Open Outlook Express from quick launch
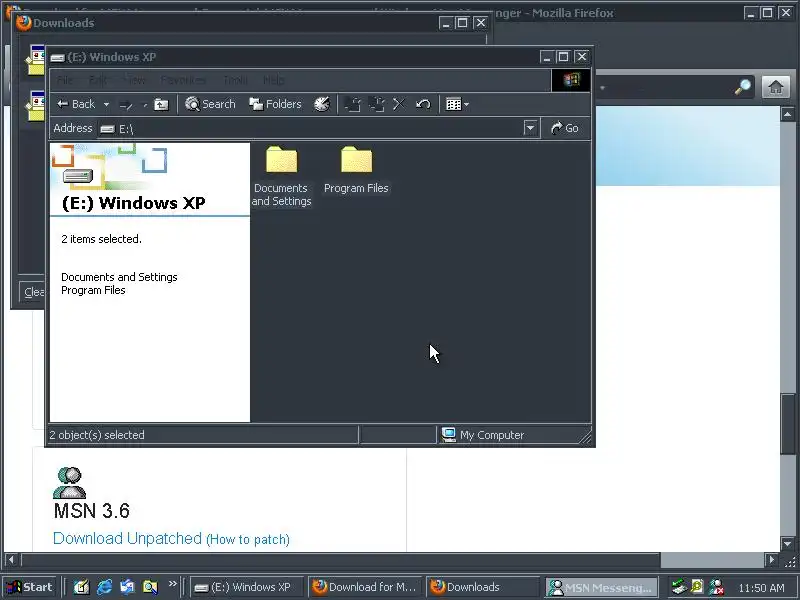This screenshot has width=800, height=600. [128, 587]
